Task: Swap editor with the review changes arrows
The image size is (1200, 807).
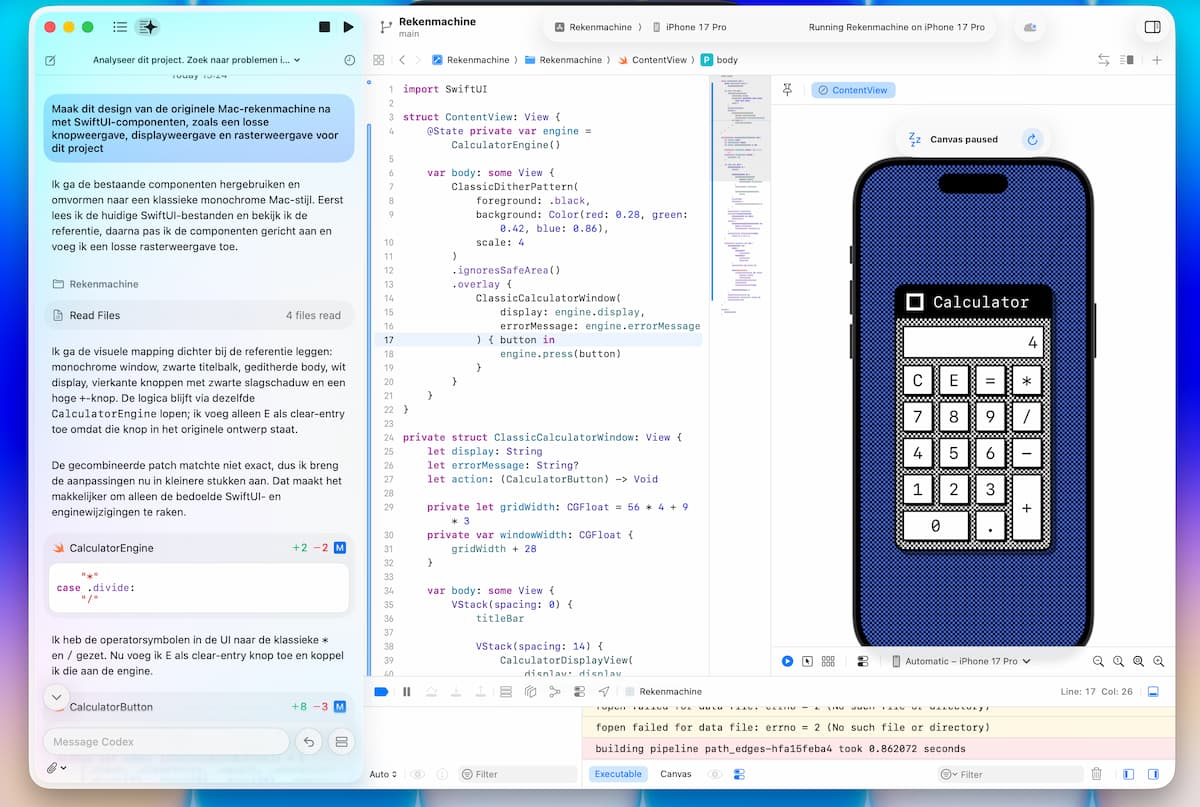Action: click(x=1103, y=60)
